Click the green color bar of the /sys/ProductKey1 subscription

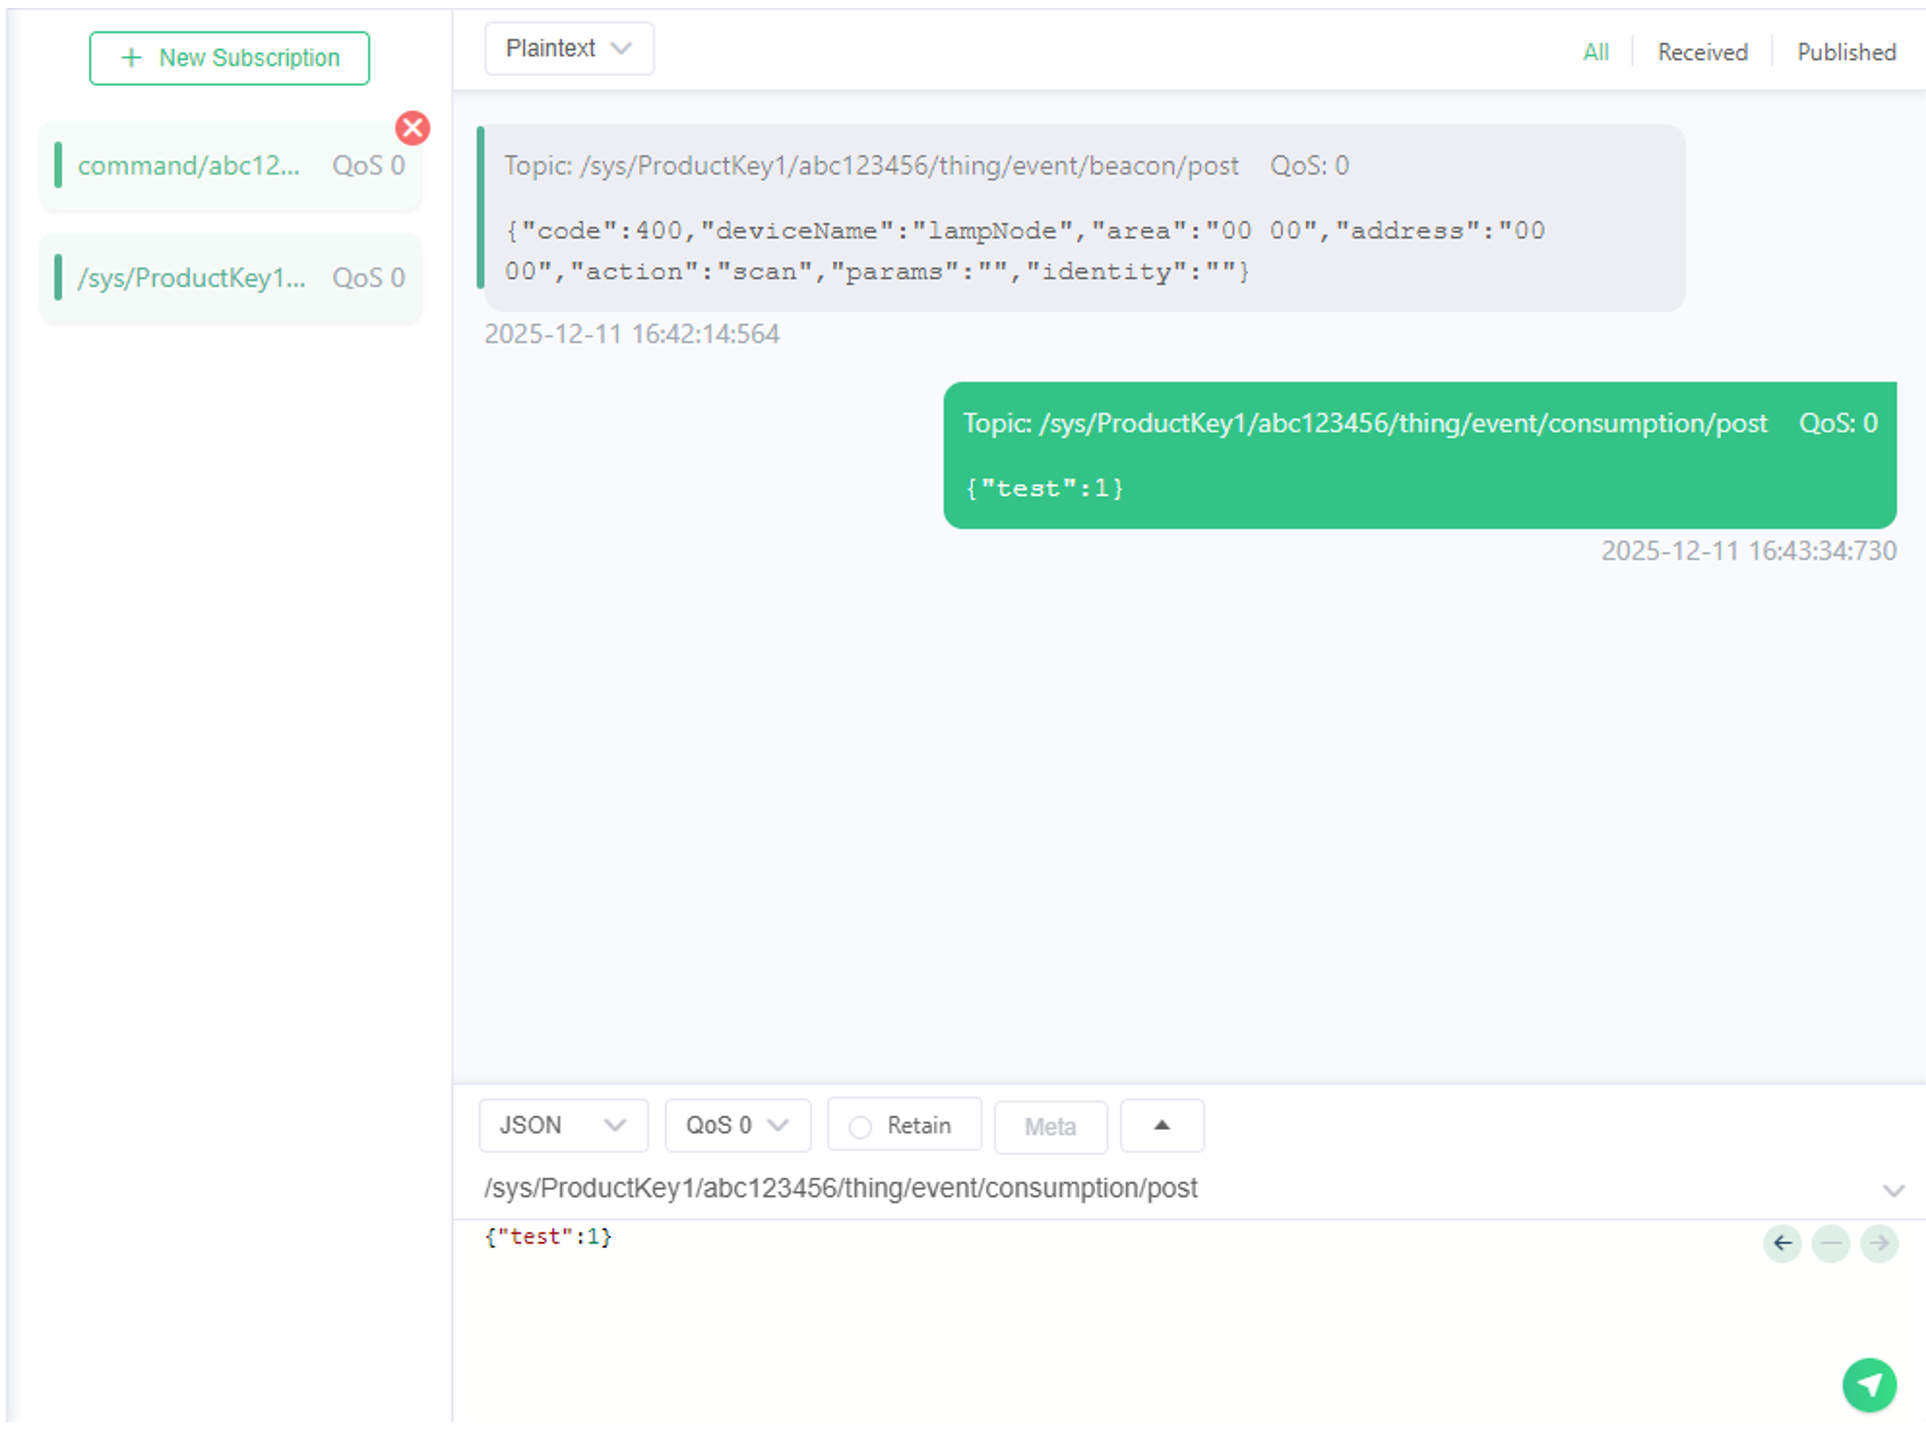[58, 277]
